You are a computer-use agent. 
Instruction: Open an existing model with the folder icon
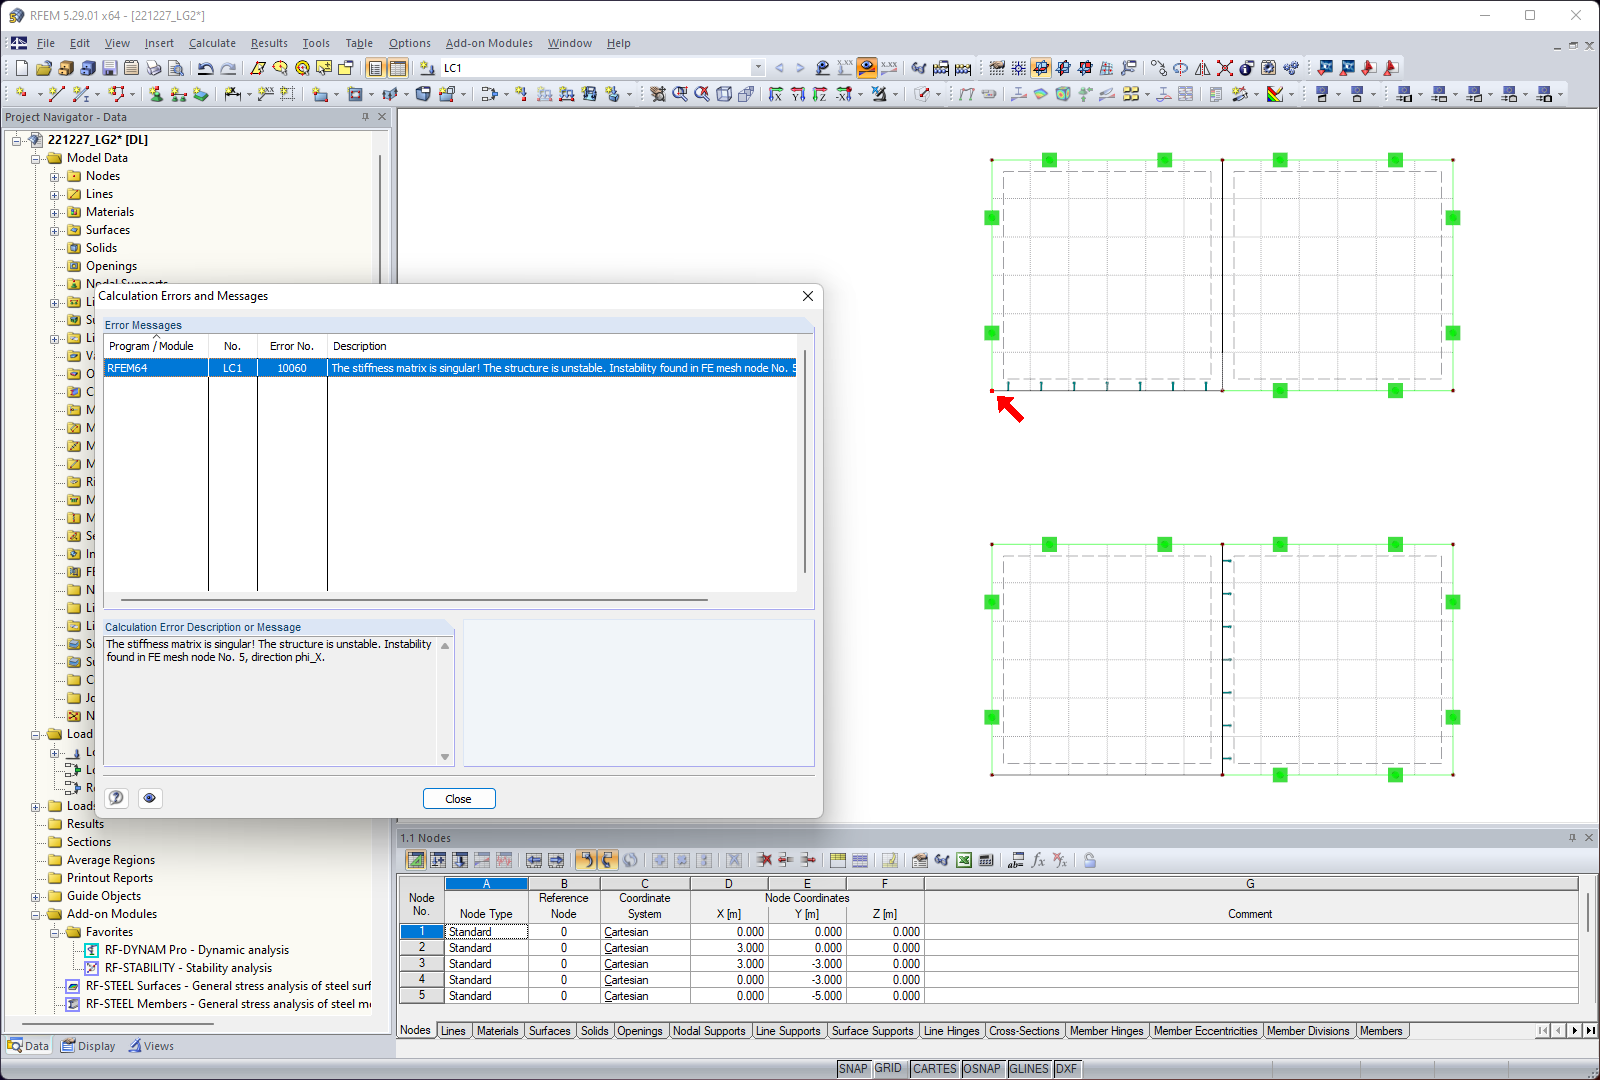[x=44, y=68]
